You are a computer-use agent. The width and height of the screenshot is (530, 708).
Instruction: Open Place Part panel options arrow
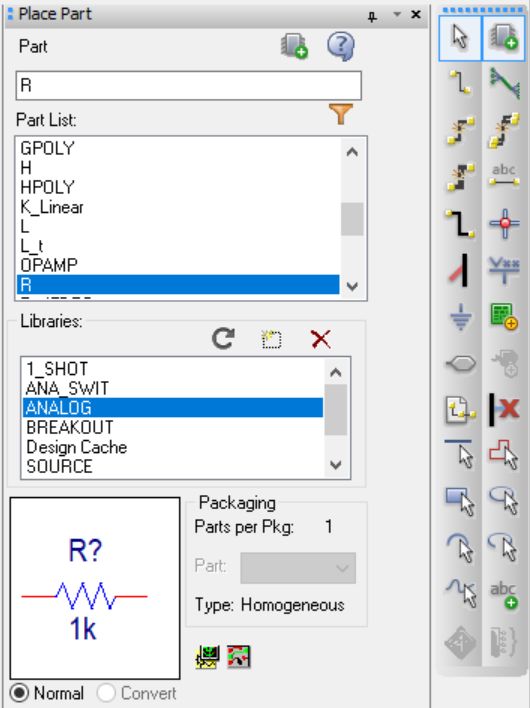click(397, 14)
